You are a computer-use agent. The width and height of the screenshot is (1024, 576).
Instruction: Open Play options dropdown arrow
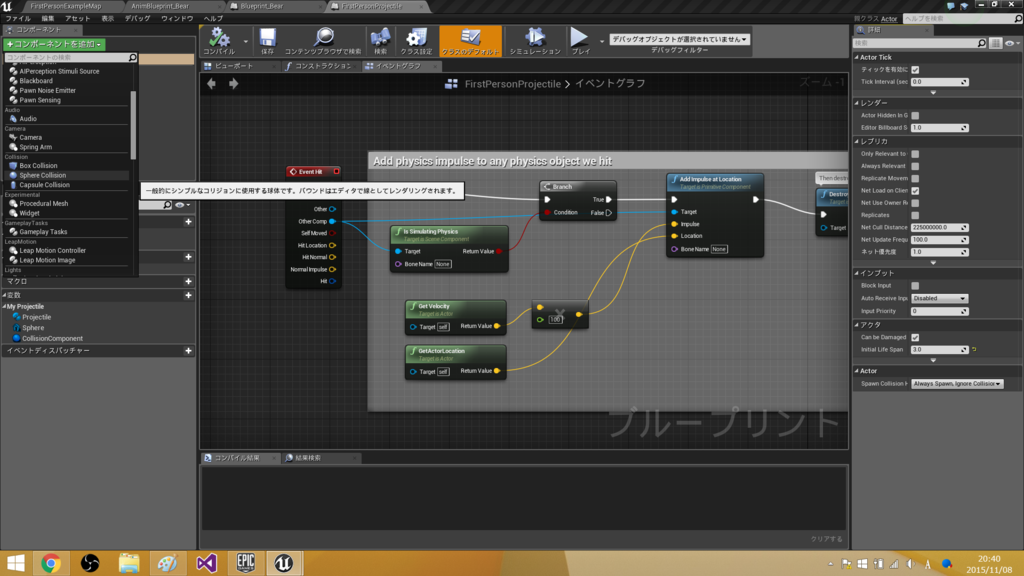point(602,41)
